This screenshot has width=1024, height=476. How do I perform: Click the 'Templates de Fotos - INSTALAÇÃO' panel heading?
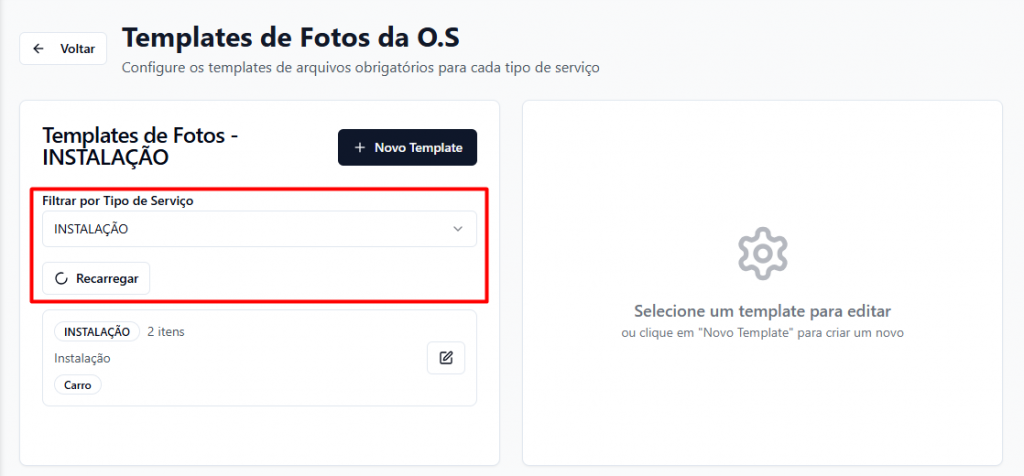[x=140, y=146]
